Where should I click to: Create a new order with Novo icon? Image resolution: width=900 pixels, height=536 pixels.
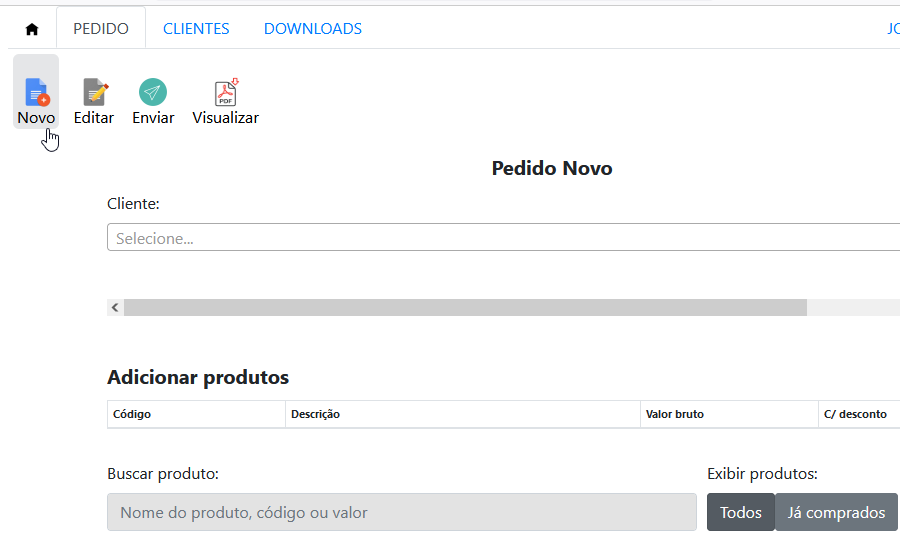[36, 93]
